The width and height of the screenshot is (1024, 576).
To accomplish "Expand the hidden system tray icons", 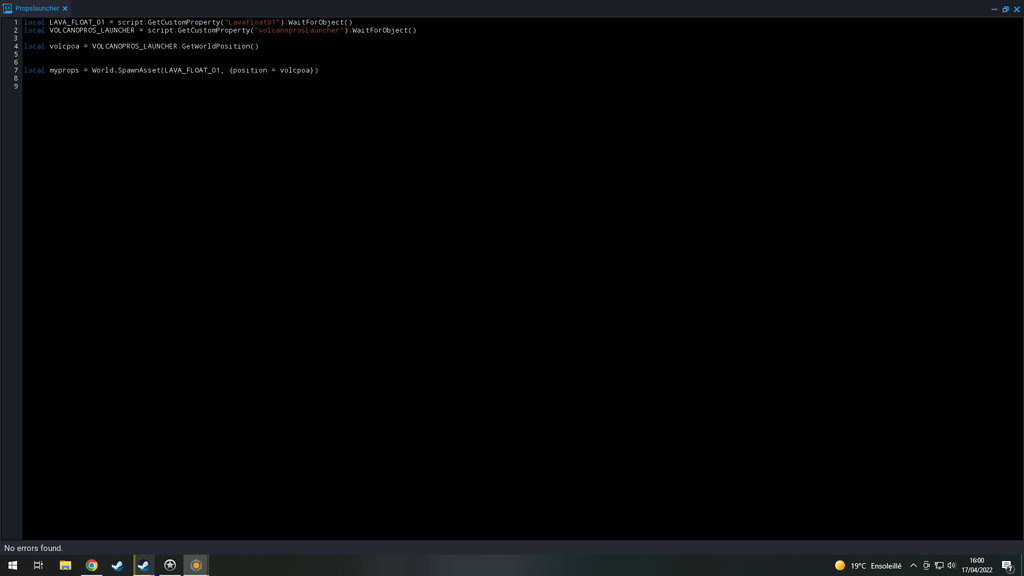I will tap(913, 565).
